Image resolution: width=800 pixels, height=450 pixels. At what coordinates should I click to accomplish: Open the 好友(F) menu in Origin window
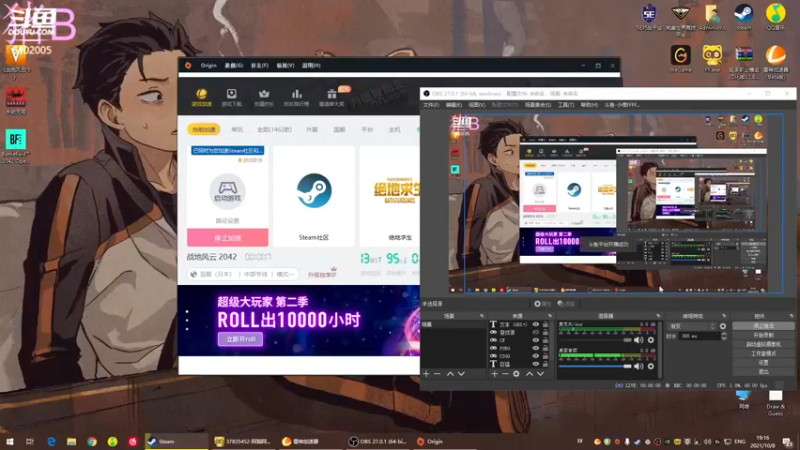[x=259, y=65]
